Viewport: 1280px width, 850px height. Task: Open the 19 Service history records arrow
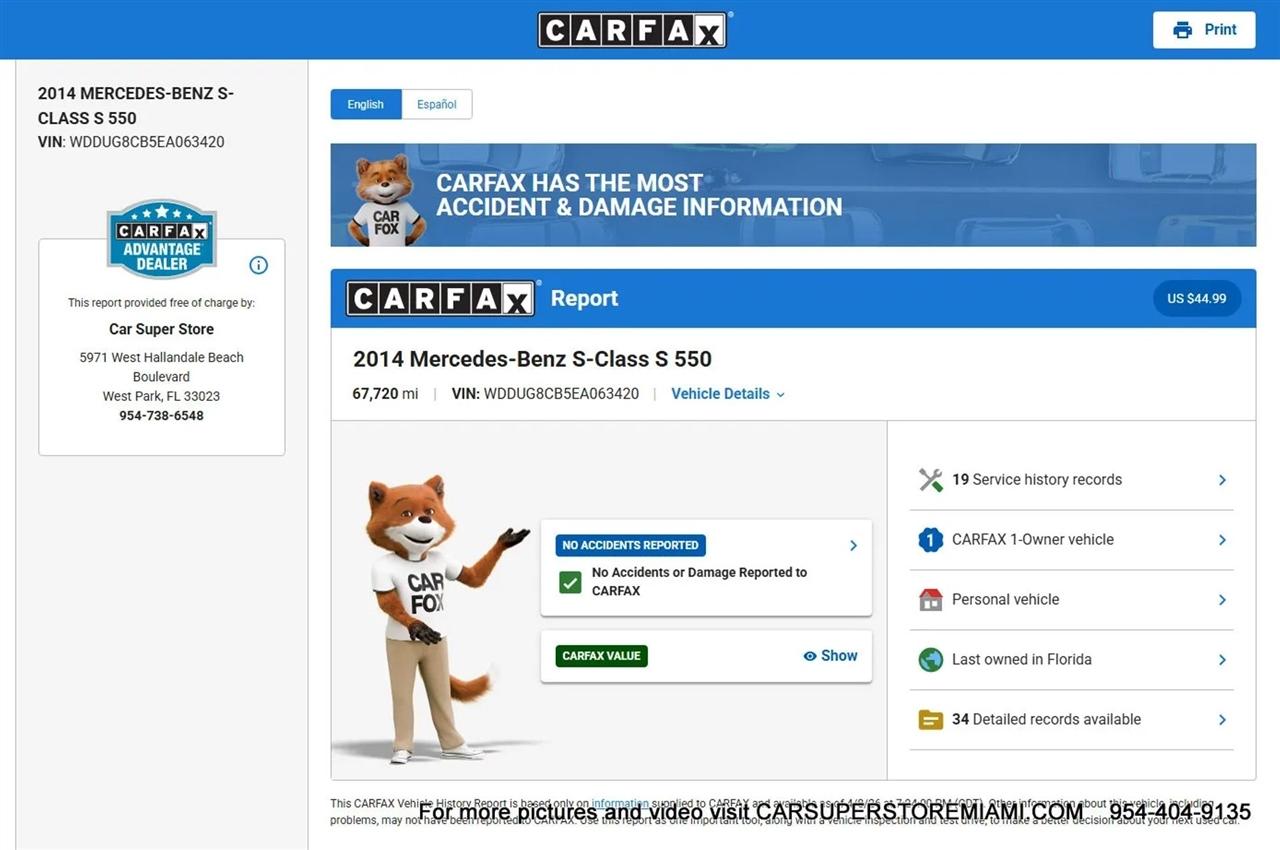1222,480
